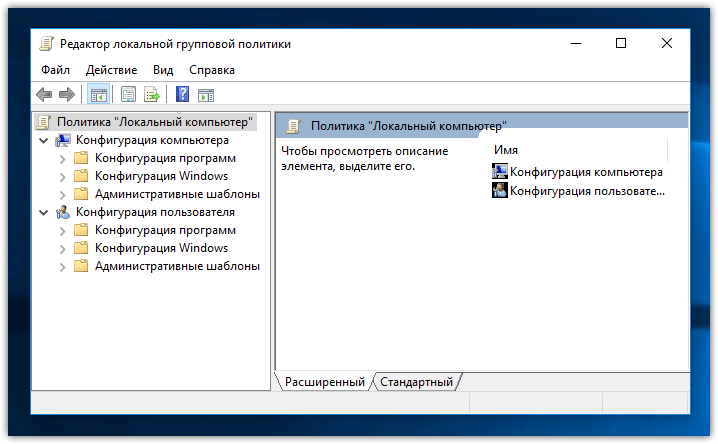The image size is (718, 444).
Task: Expand Конфигурация Windows under user configuration
Action: [x=63, y=249]
